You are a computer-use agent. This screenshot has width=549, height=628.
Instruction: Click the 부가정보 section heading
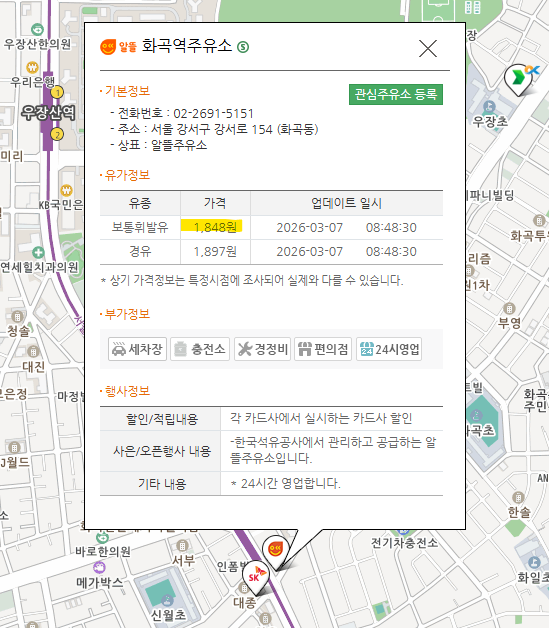pyautogui.click(x=127, y=314)
